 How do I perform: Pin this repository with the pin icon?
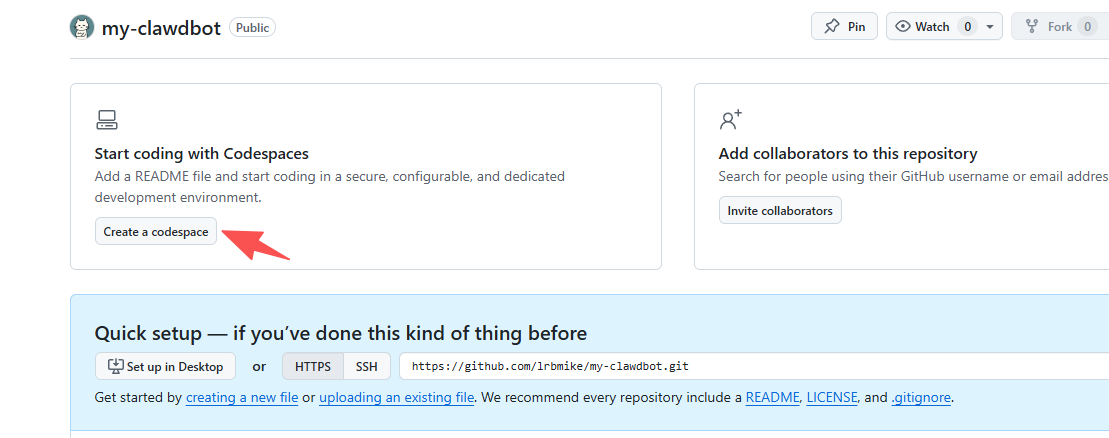tap(831, 27)
